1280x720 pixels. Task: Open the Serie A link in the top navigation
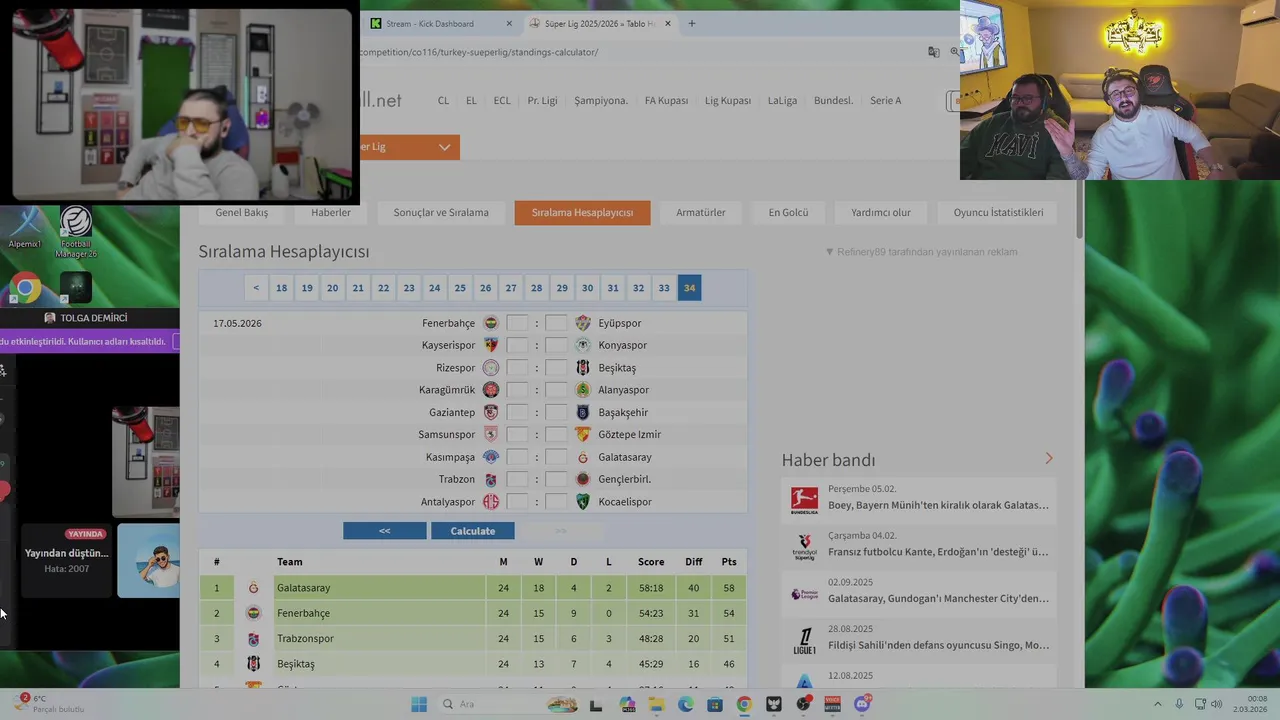[x=885, y=101]
